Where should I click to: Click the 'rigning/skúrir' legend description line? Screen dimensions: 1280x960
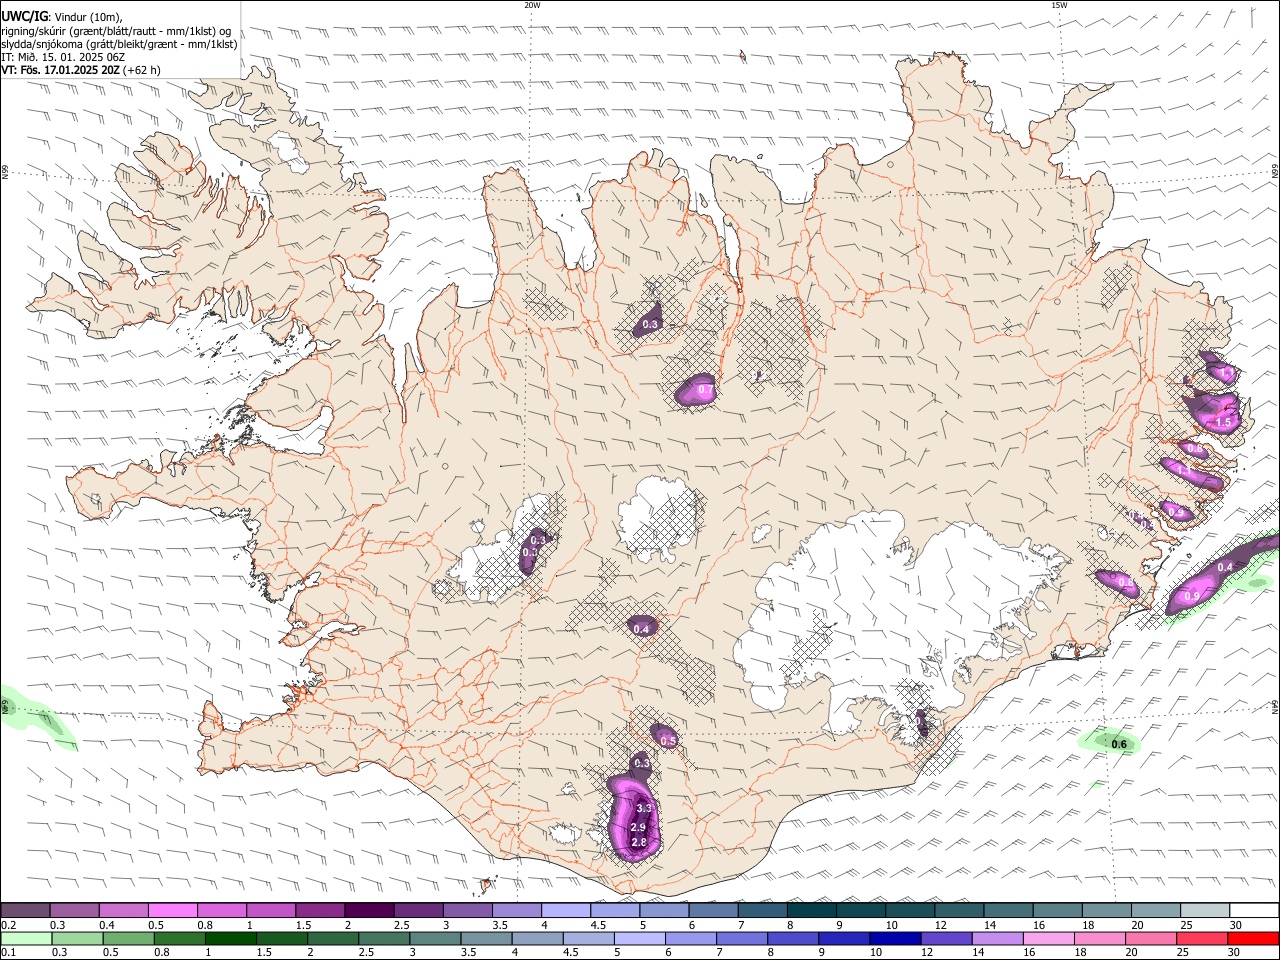115,31
